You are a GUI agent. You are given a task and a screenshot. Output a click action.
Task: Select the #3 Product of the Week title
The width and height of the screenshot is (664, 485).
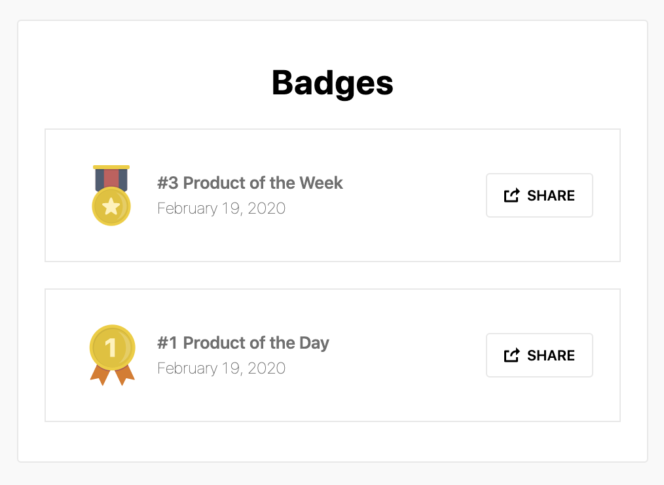[x=250, y=183]
